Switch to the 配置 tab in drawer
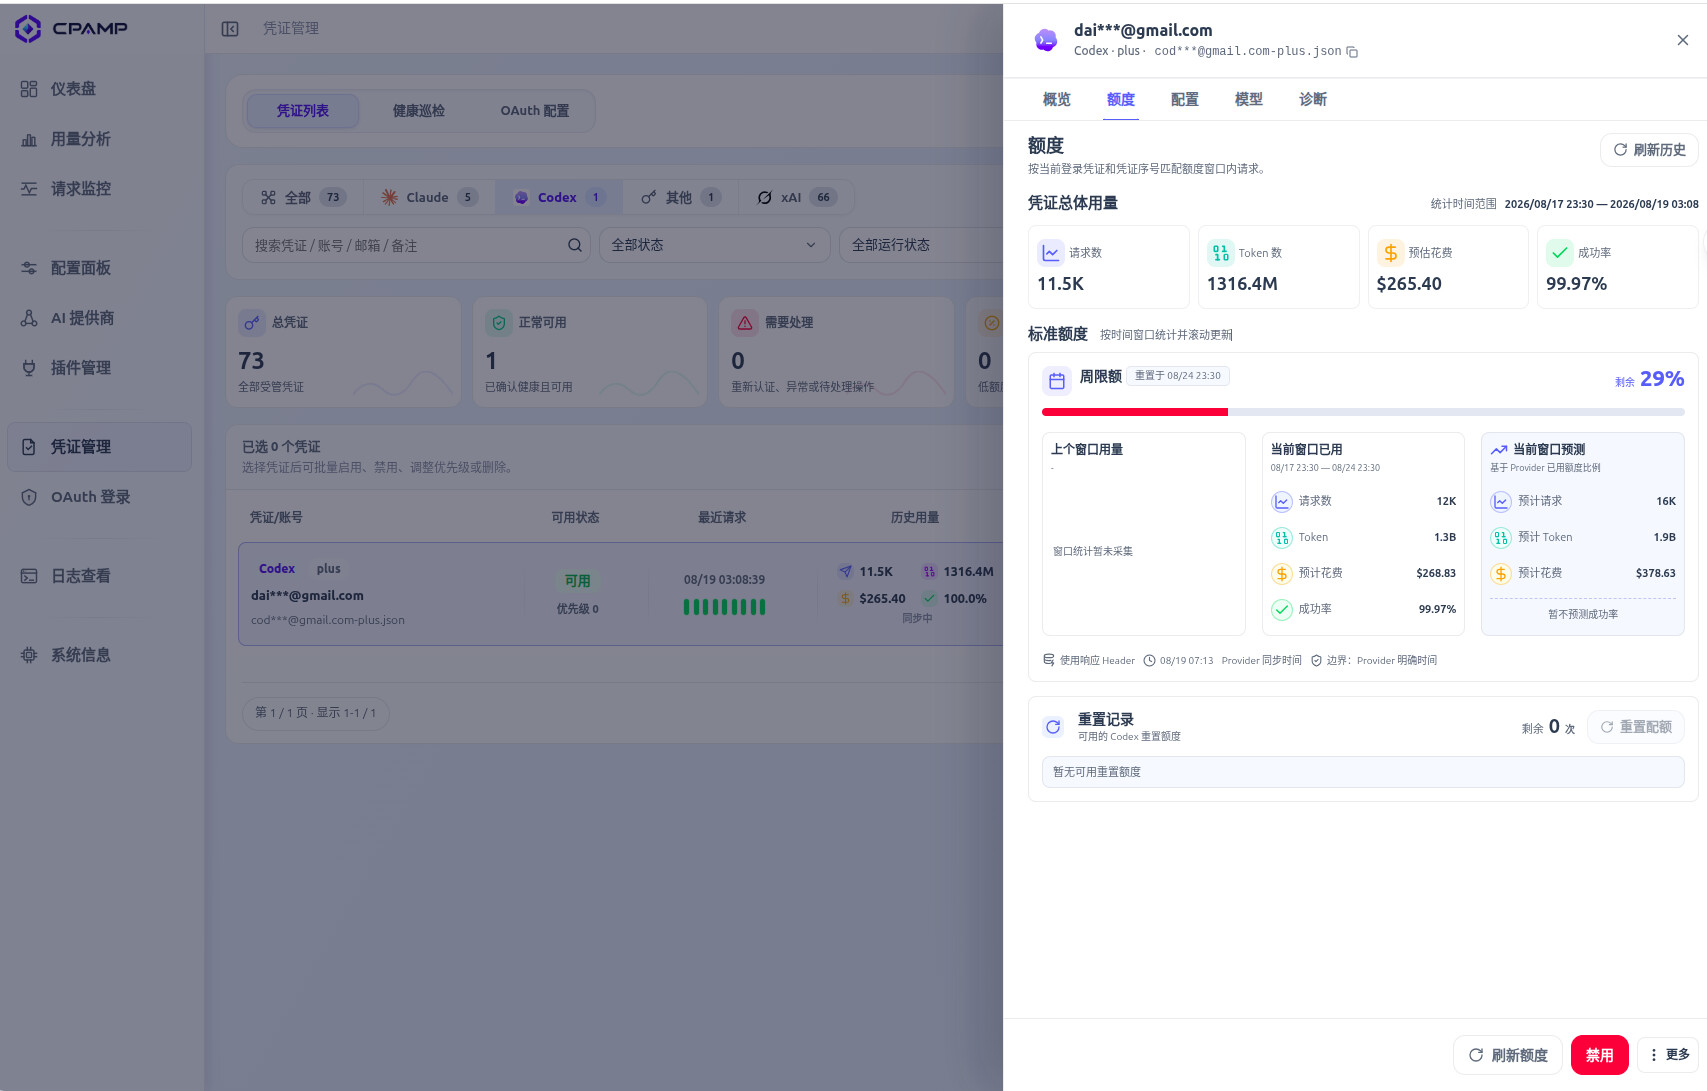1707x1091 pixels. (x=1184, y=100)
